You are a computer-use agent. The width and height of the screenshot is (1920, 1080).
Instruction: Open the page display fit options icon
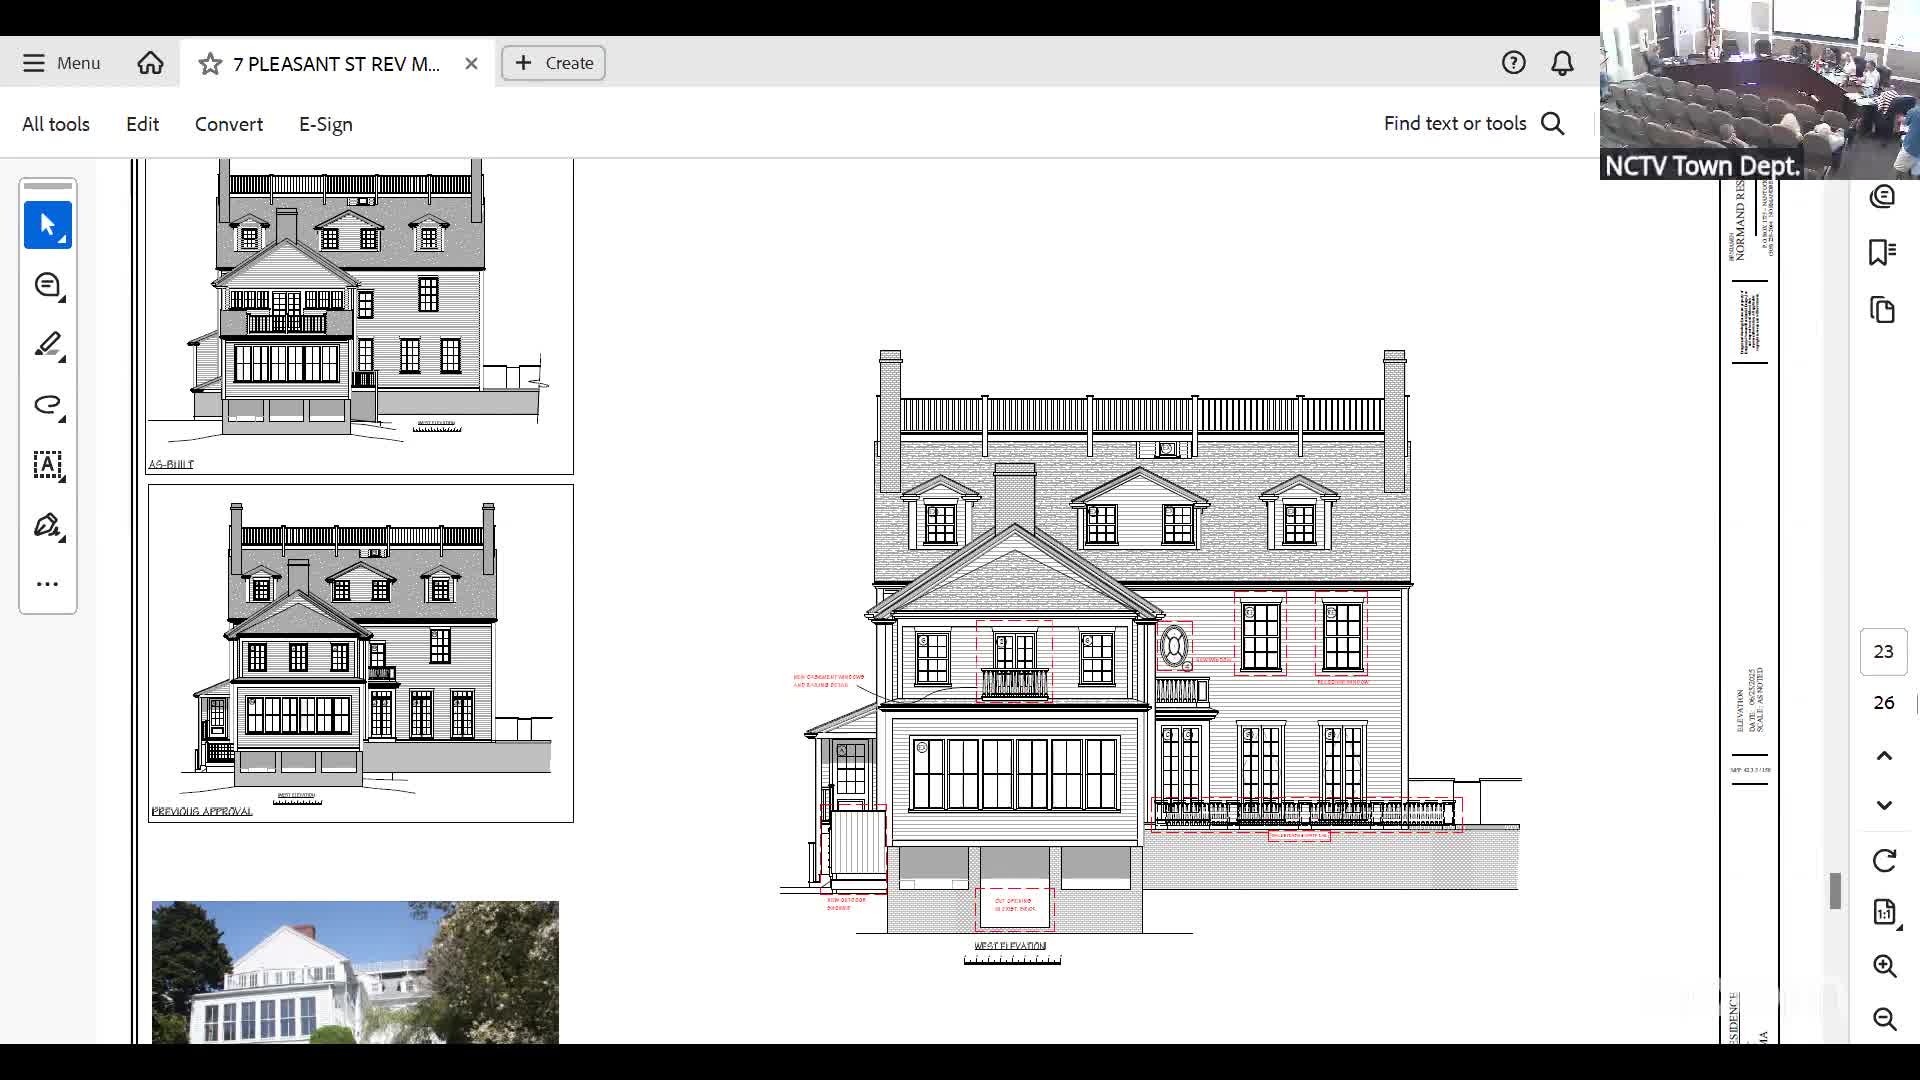coord(1884,913)
